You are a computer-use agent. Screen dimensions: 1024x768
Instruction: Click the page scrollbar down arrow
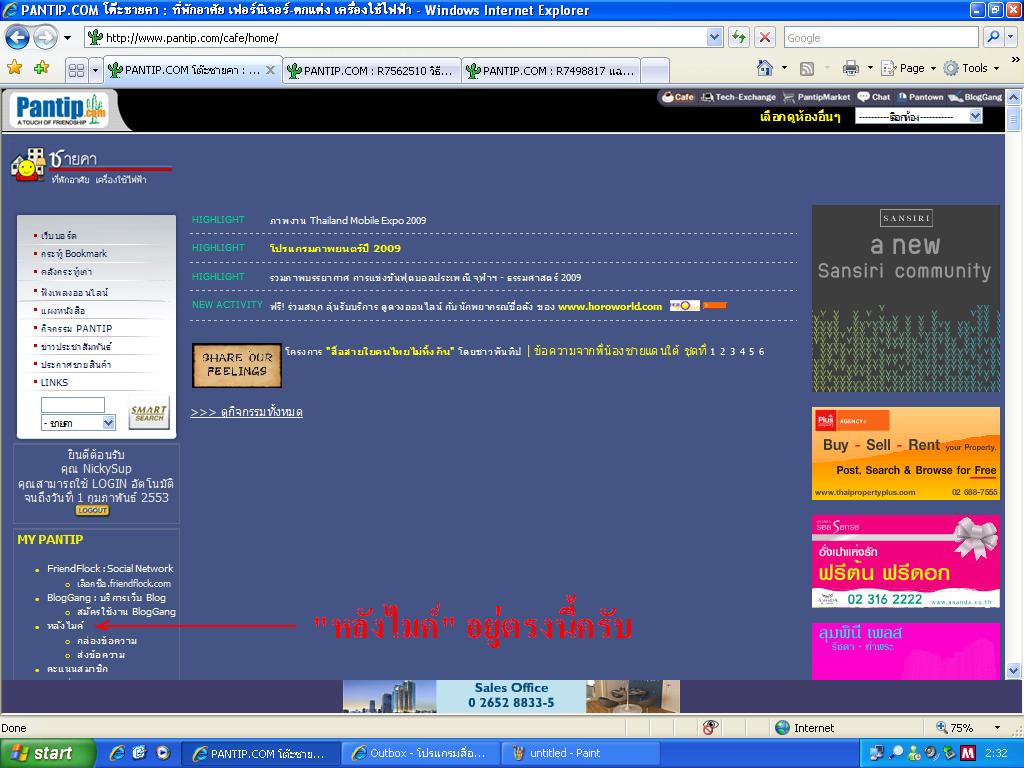(1013, 670)
